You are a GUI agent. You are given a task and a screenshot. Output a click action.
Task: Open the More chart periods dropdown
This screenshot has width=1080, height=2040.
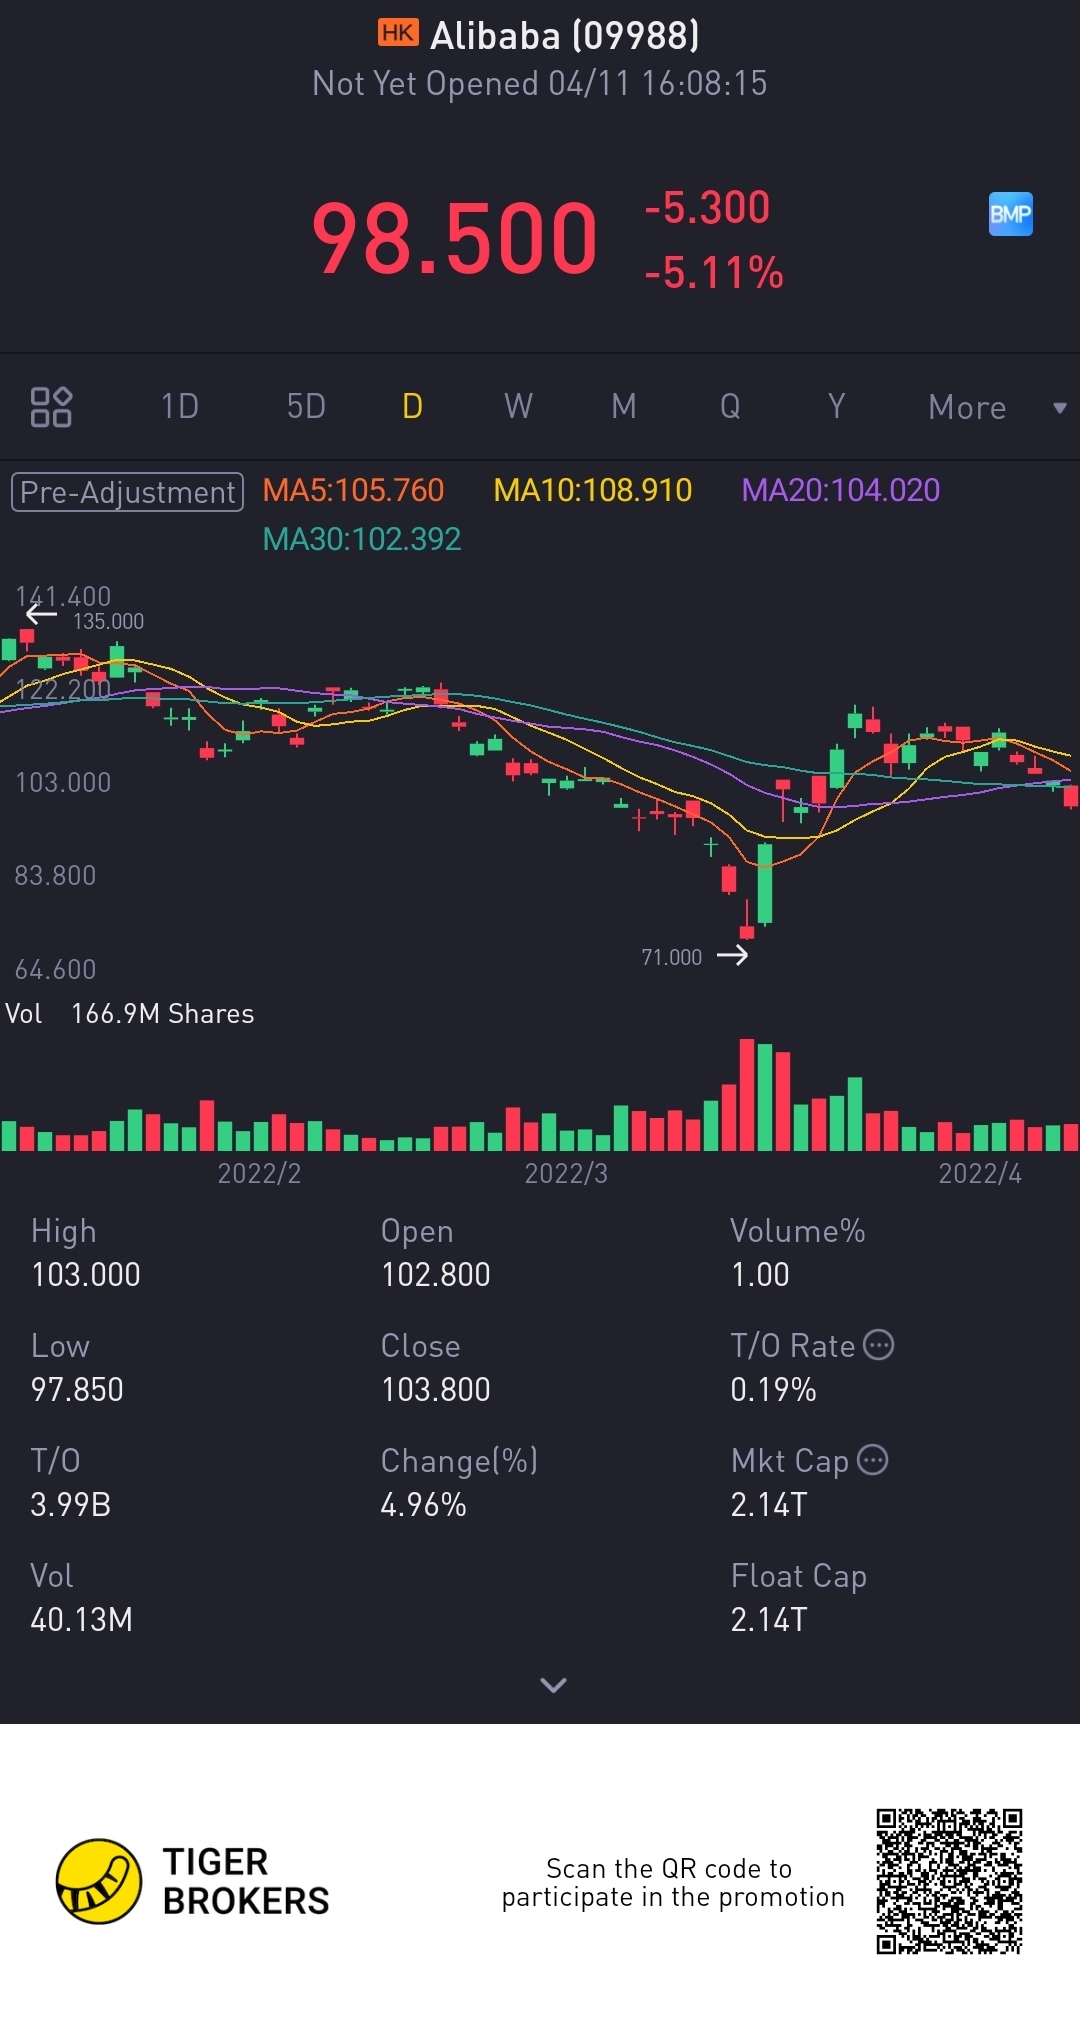click(997, 407)
